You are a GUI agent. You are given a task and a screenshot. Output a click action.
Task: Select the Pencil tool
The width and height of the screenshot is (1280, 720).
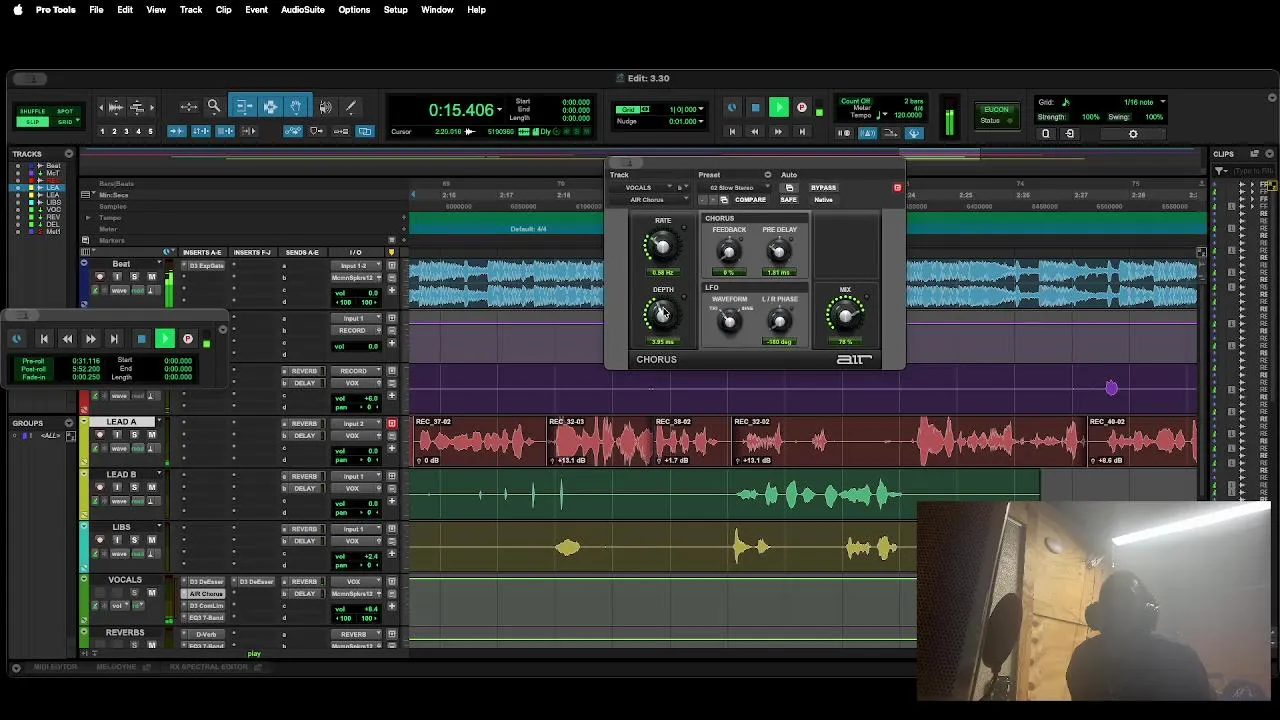point(350,106)
